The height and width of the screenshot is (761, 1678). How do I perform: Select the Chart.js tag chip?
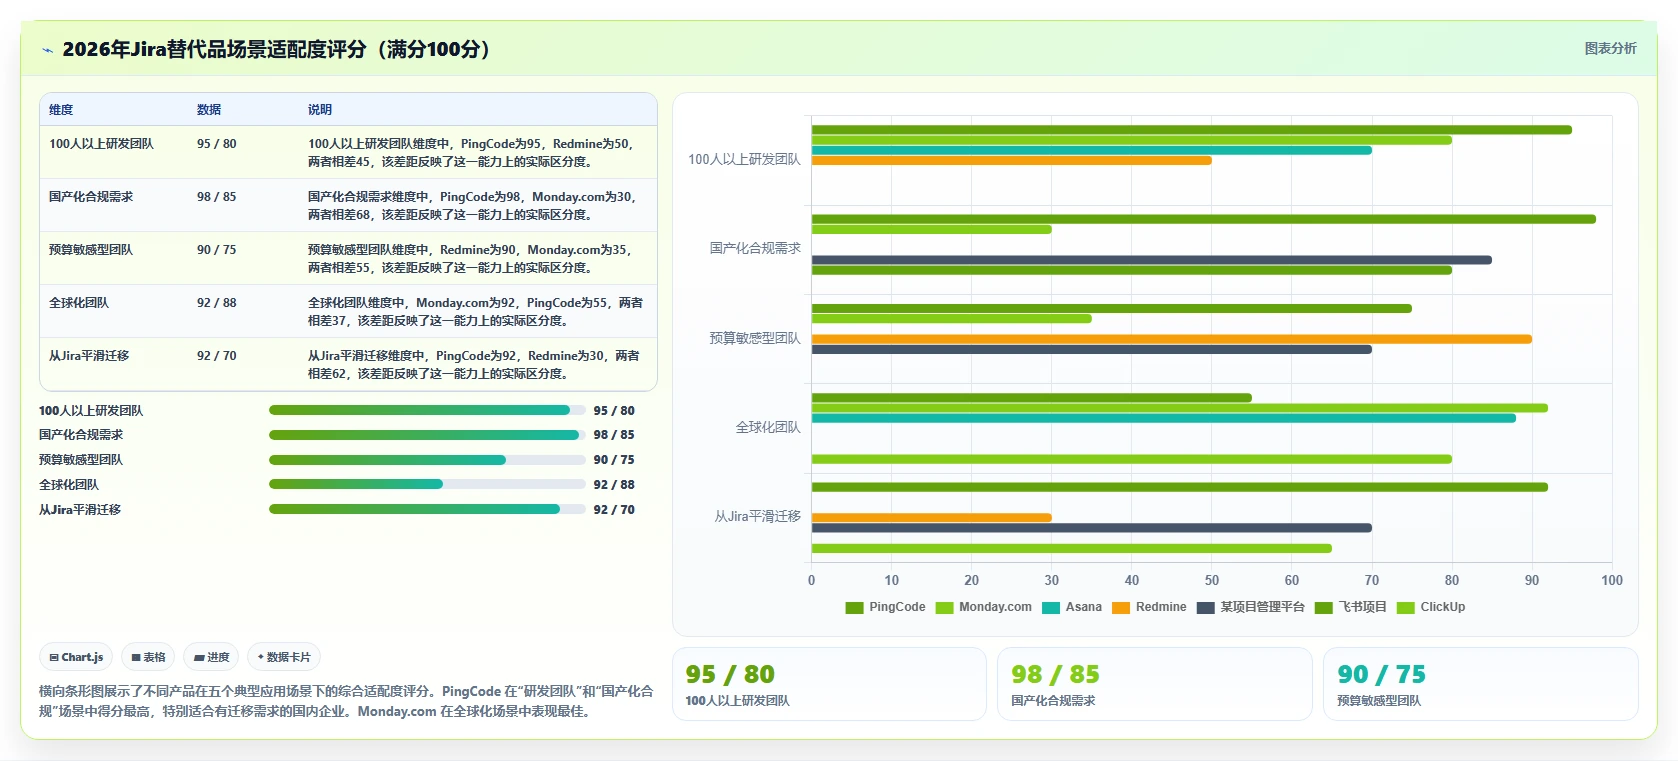76,657
